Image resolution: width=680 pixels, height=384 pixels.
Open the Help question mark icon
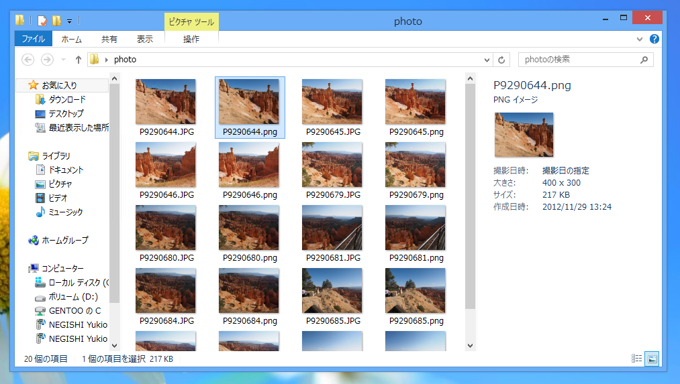(654, 39)
